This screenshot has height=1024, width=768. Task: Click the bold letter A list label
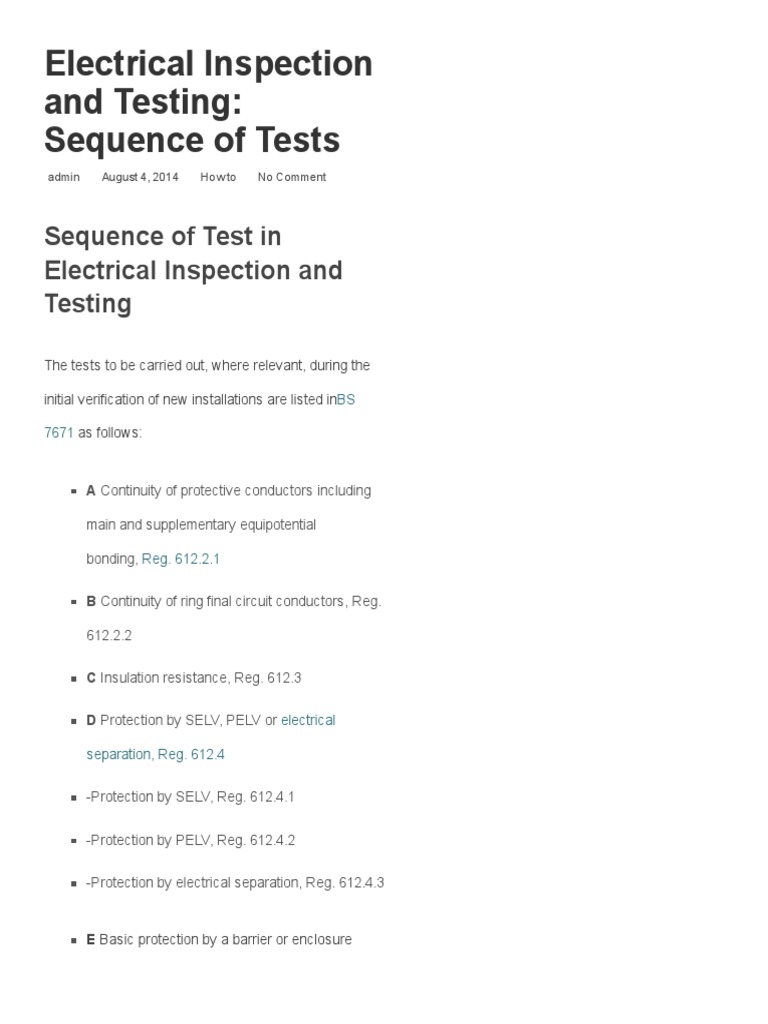[x=91, y=491]
